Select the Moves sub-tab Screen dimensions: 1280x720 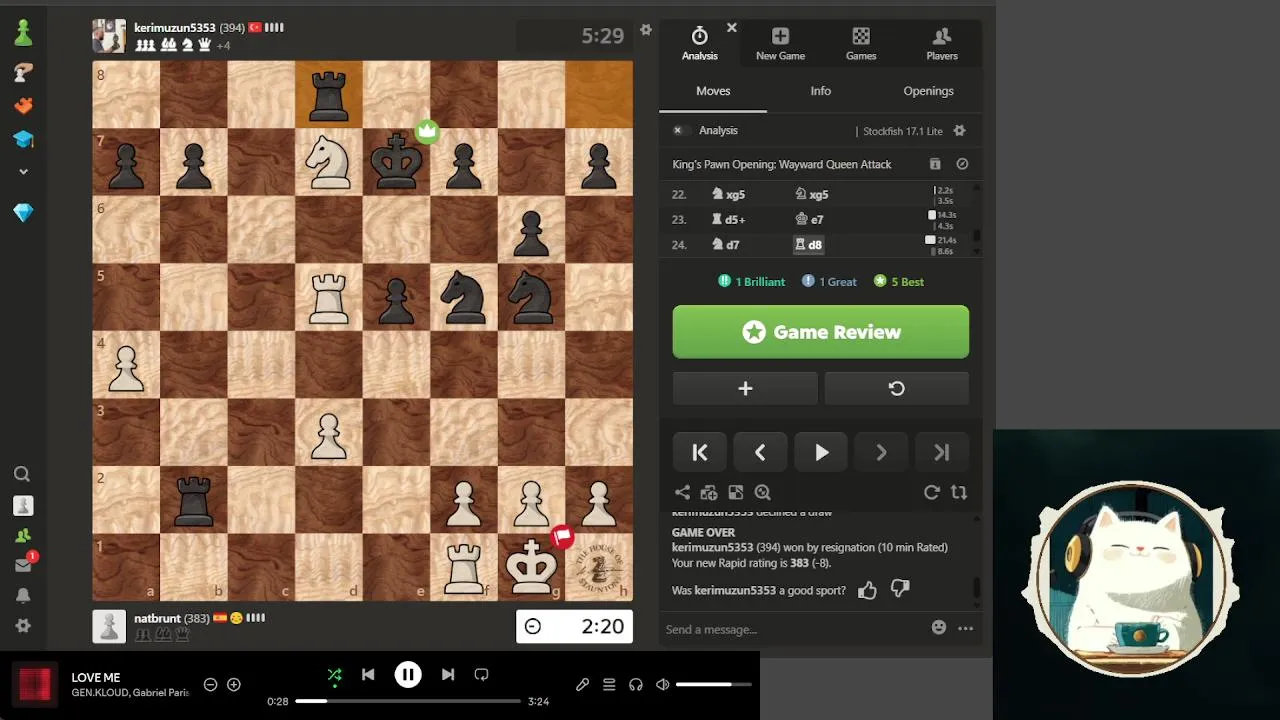click(713, 91)
